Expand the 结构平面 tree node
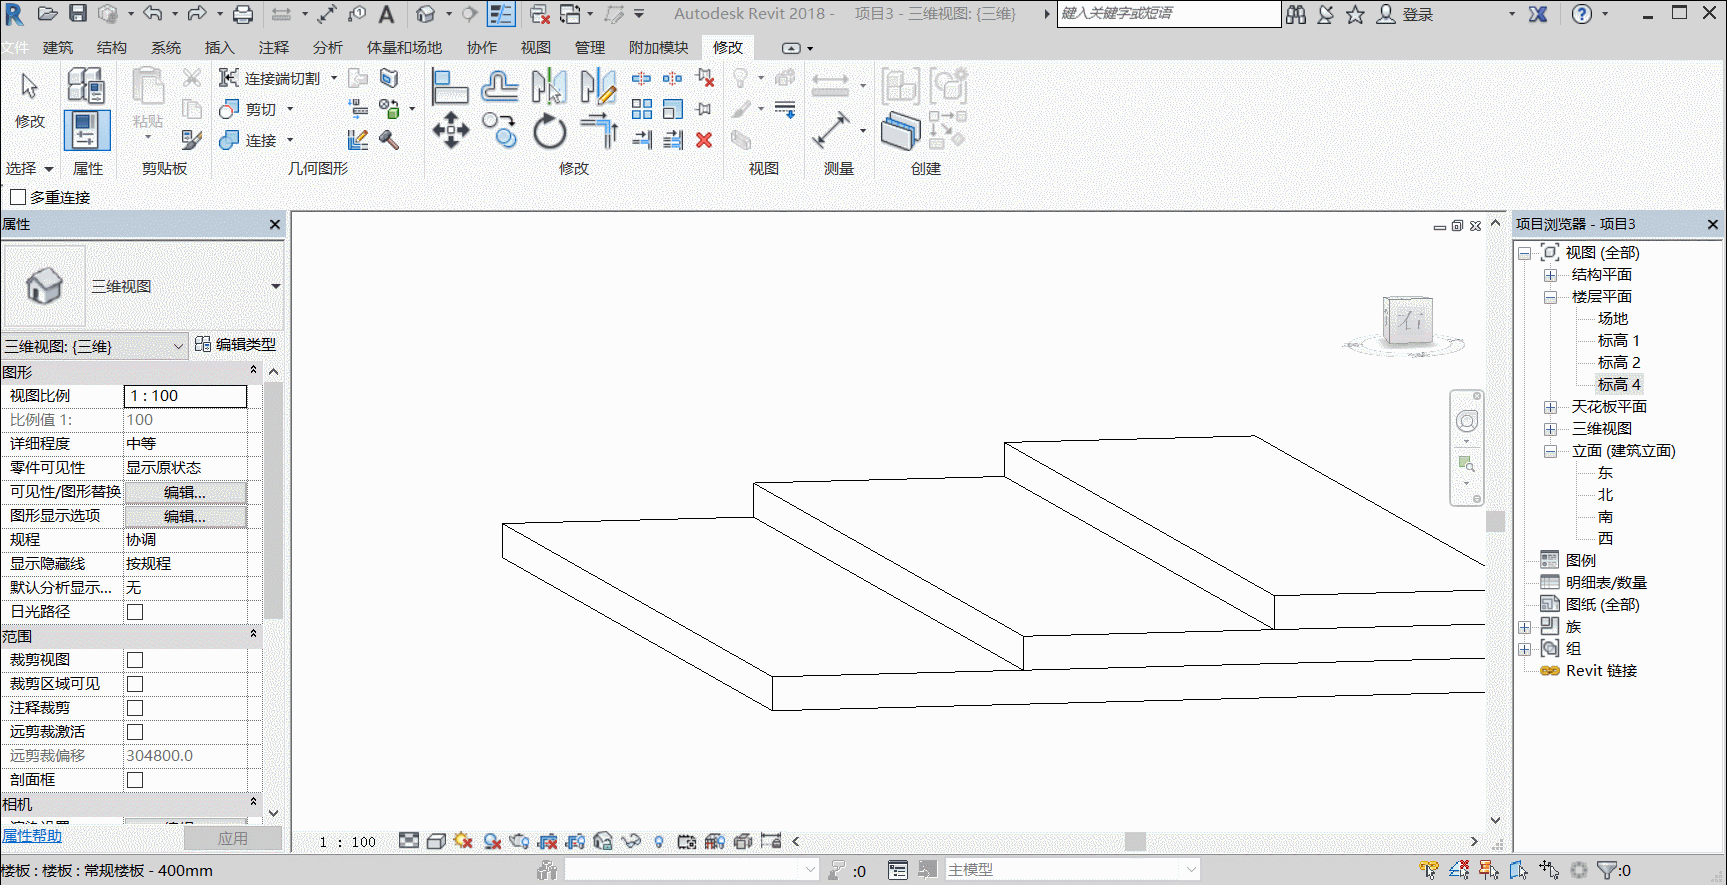Viewport: 1727px width, 885px height. (x=1550, y=275)
